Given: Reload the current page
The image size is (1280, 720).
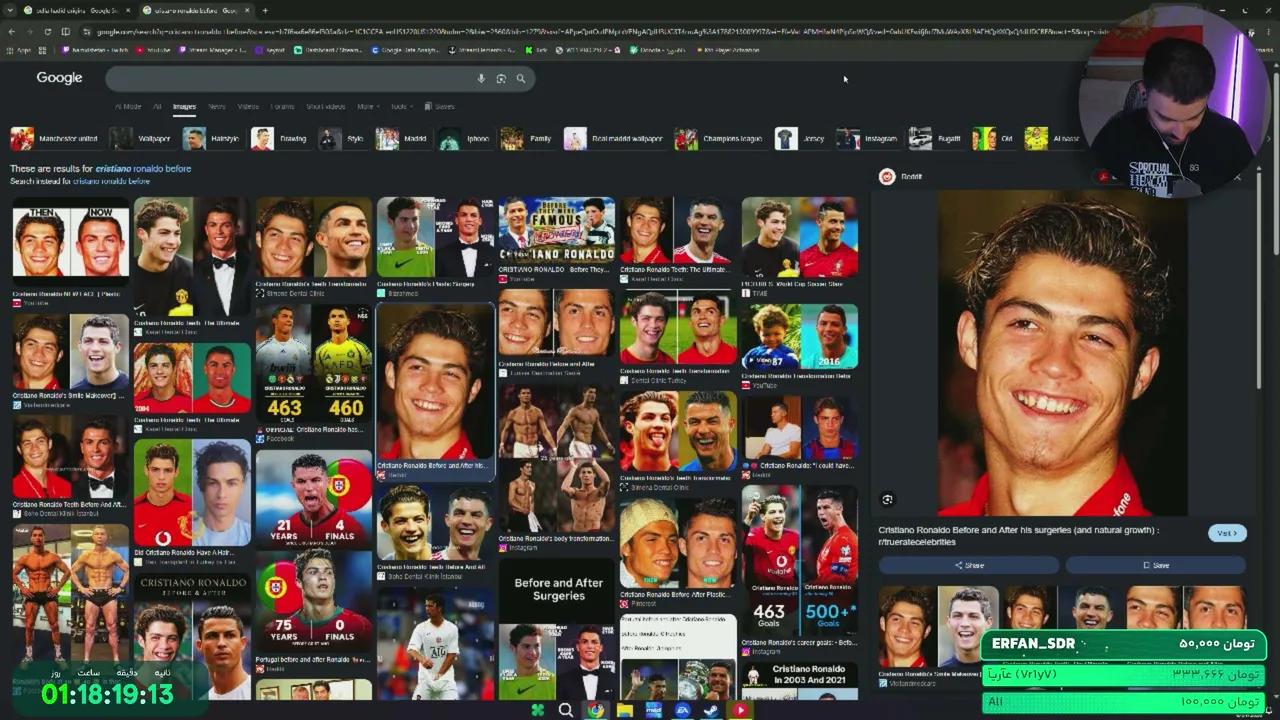Looking at the screenshot, I should click(47, 31).
